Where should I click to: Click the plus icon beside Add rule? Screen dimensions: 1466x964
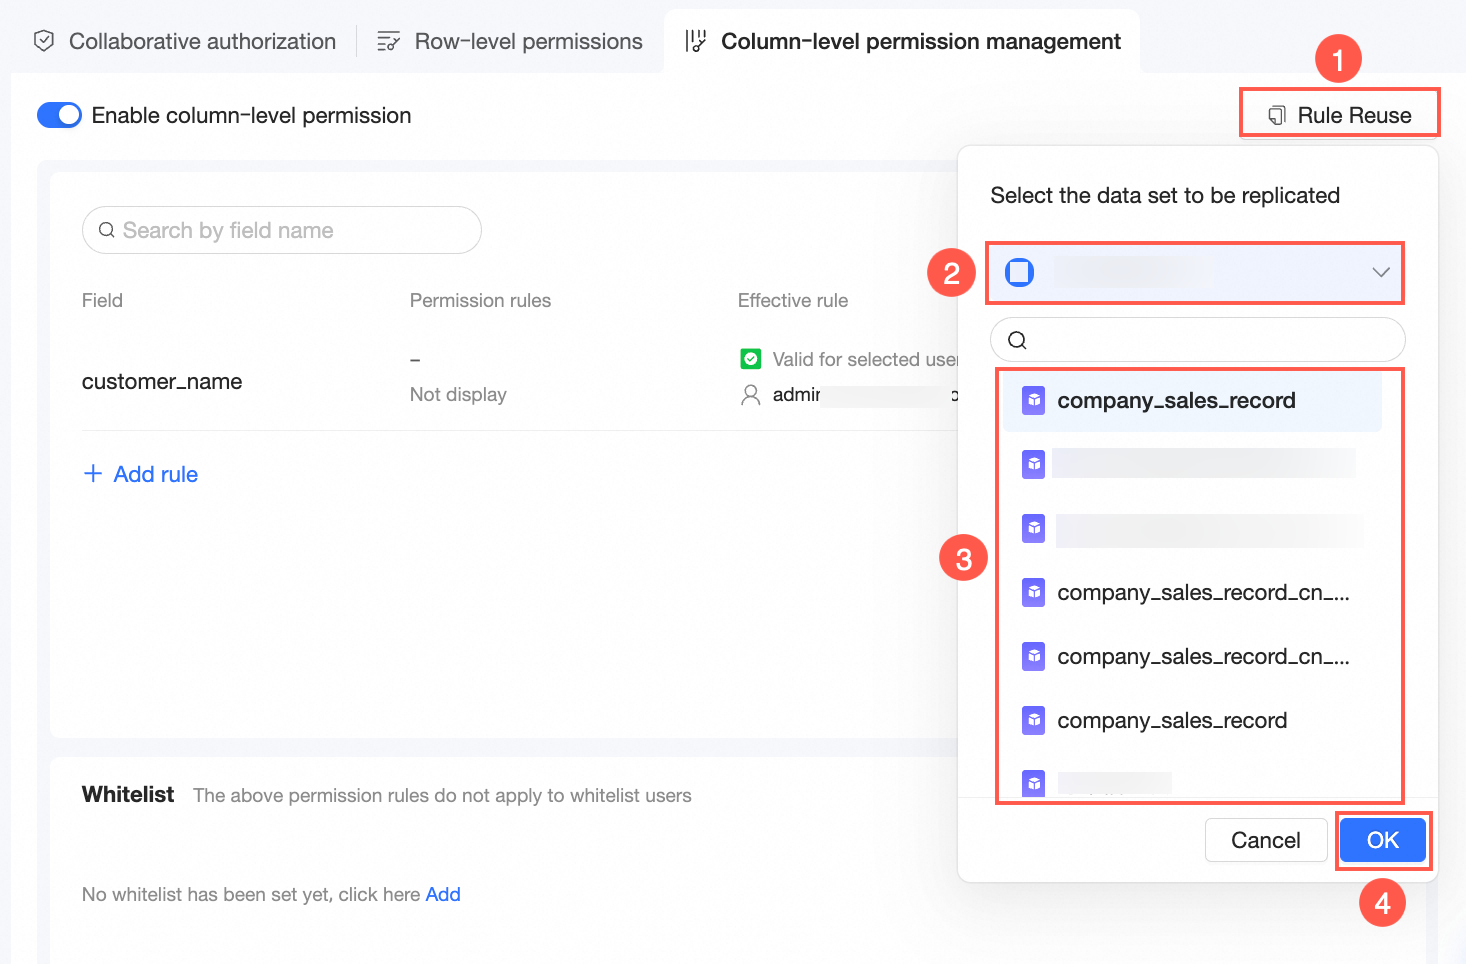pyautogui.click(x=93, y=473)
